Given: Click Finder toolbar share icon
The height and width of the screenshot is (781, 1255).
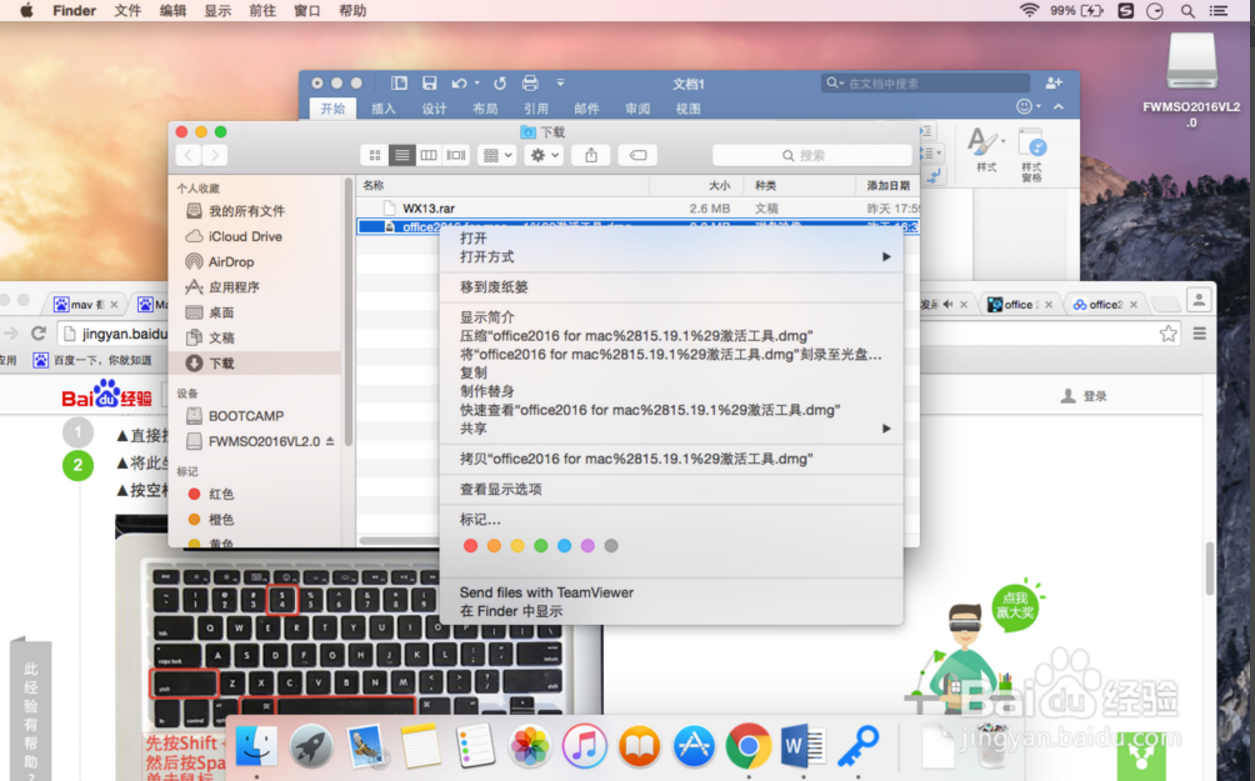Looking at the screenshot, I should click(x=591, y=155).
